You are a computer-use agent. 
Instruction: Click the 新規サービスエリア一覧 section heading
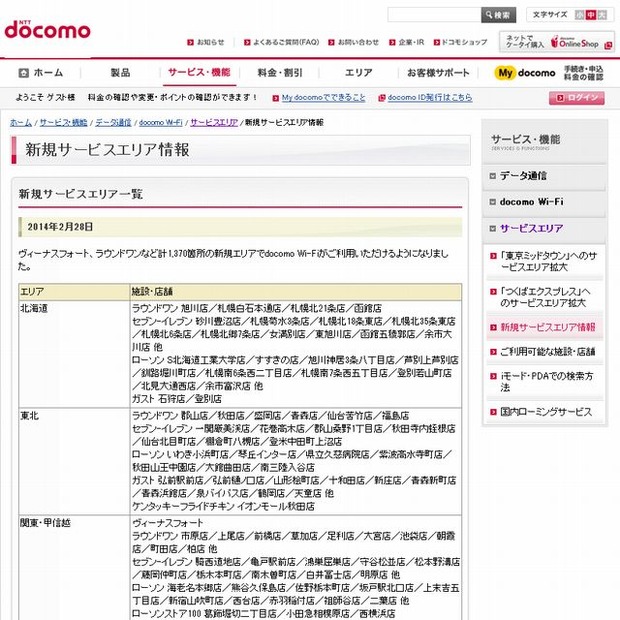click(x=81, y=194)
